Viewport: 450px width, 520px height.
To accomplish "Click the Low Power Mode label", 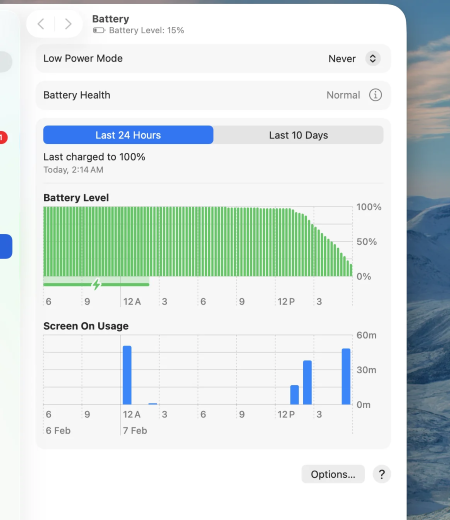I will coord(83,58).
